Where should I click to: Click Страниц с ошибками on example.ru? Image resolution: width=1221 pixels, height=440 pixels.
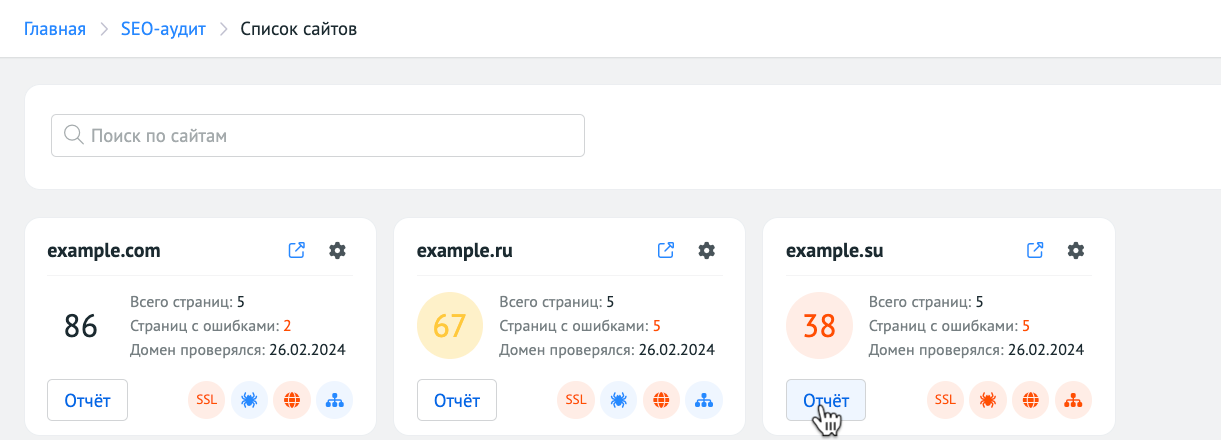pyautogui.click(x=574, y=326)
